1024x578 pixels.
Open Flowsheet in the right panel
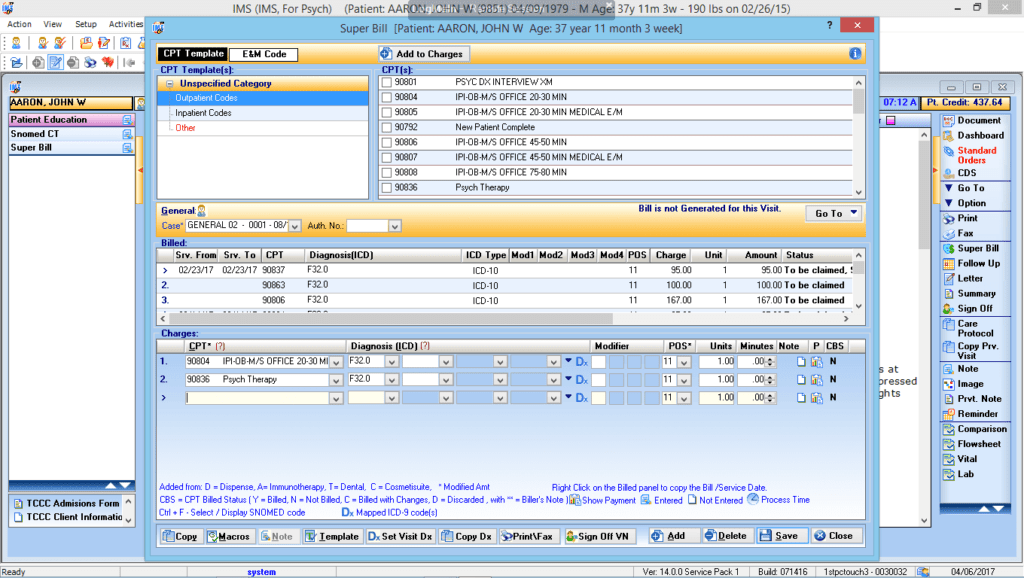(x=977, y=444)
